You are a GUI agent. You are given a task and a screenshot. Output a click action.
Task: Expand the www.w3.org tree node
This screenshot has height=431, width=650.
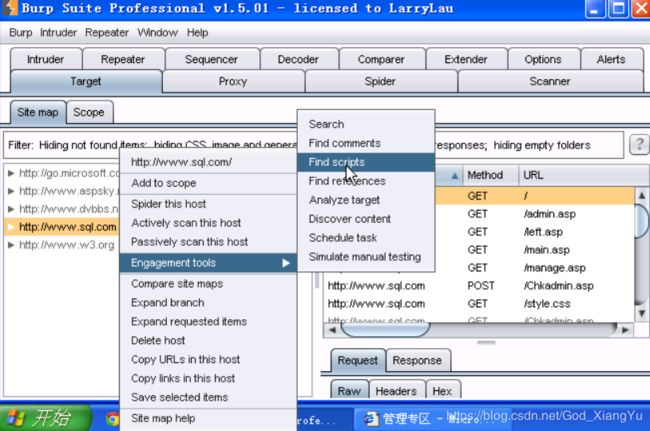click(x=11, y=245)
